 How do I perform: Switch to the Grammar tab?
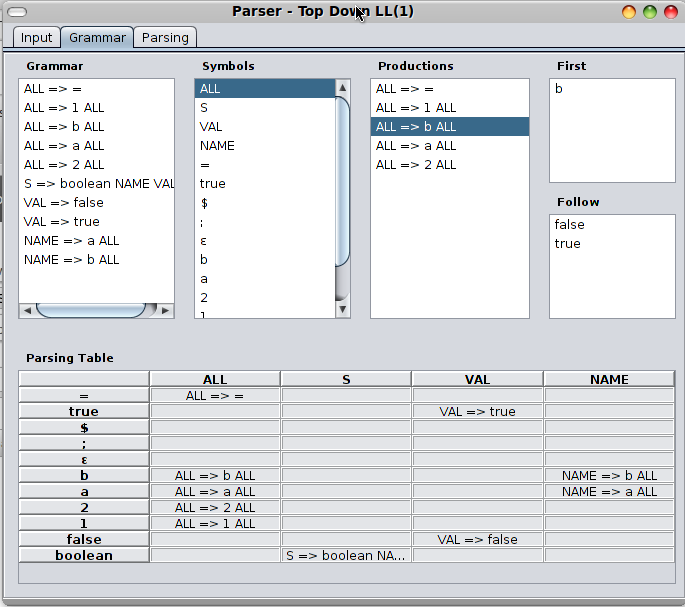tap(97, 38)
